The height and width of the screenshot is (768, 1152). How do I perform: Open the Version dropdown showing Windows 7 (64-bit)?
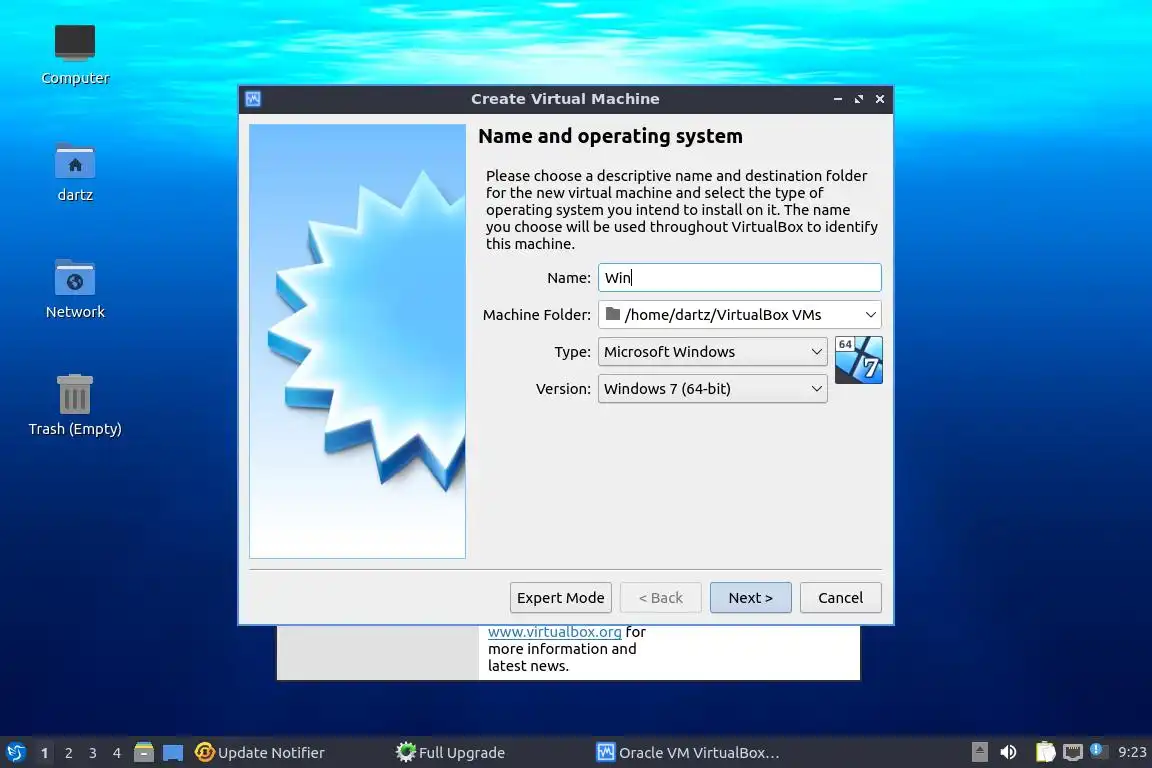coord(712,389)
